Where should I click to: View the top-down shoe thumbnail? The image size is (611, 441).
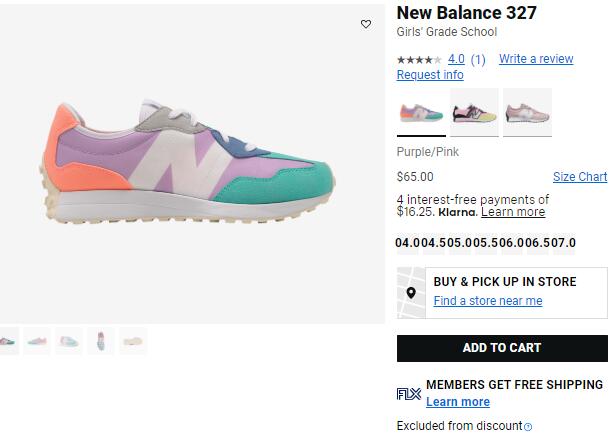[x=101, y=341]
